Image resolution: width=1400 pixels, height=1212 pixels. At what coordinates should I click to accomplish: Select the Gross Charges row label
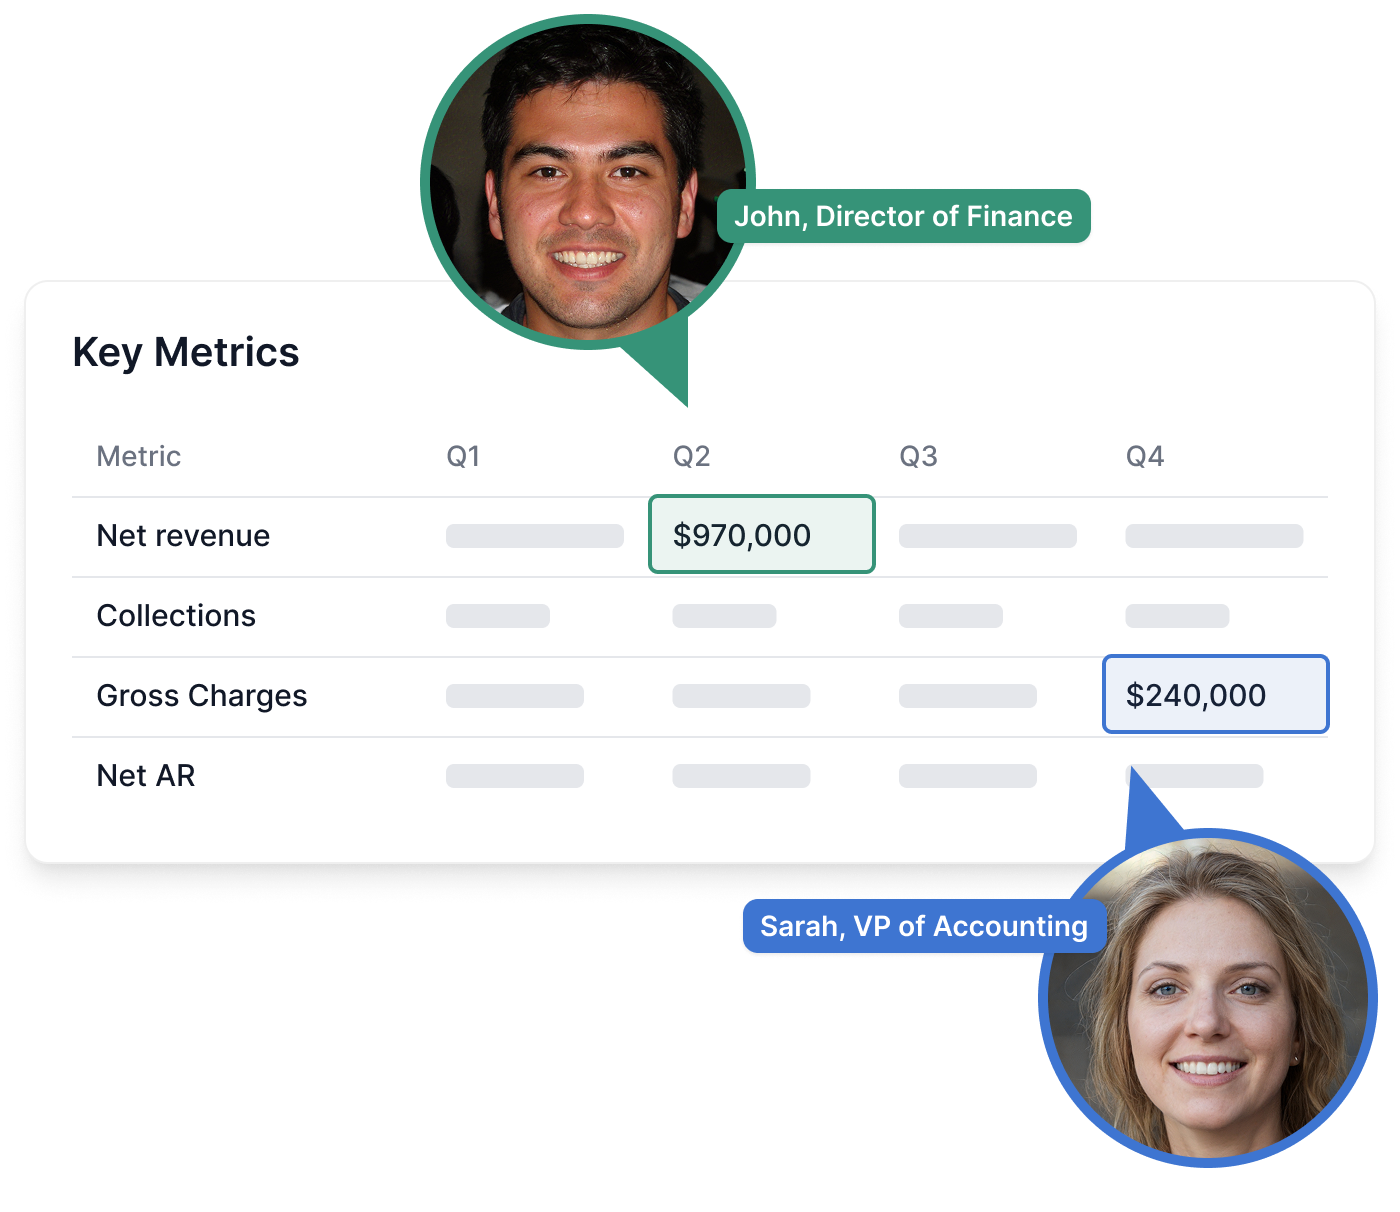pos(202,696)
